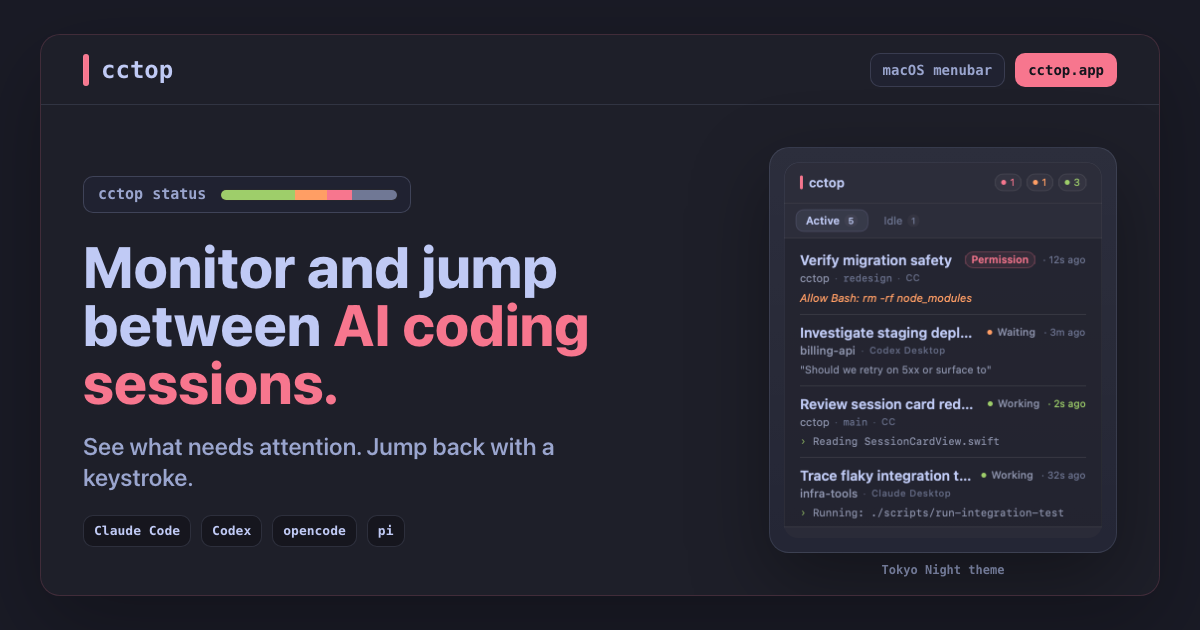Screen dimensions: 1200x630
Task: Click the Tokyo Night theme caption
Action: [x=943, y=570]
